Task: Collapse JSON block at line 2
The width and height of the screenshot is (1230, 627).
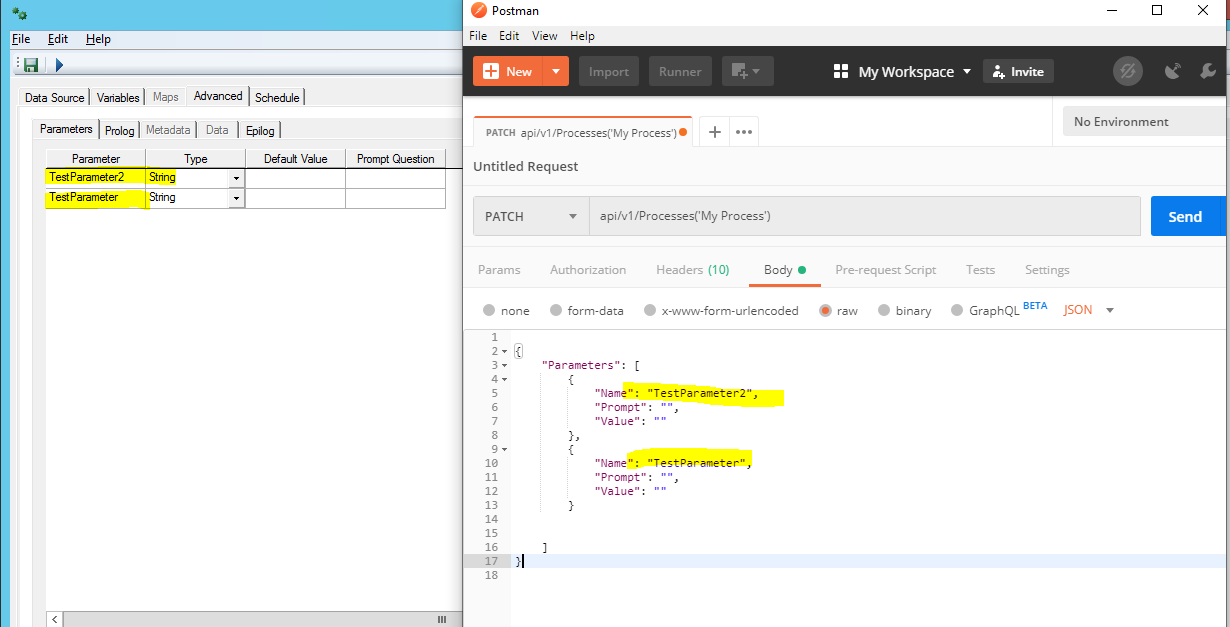Action: pos(504,351)
